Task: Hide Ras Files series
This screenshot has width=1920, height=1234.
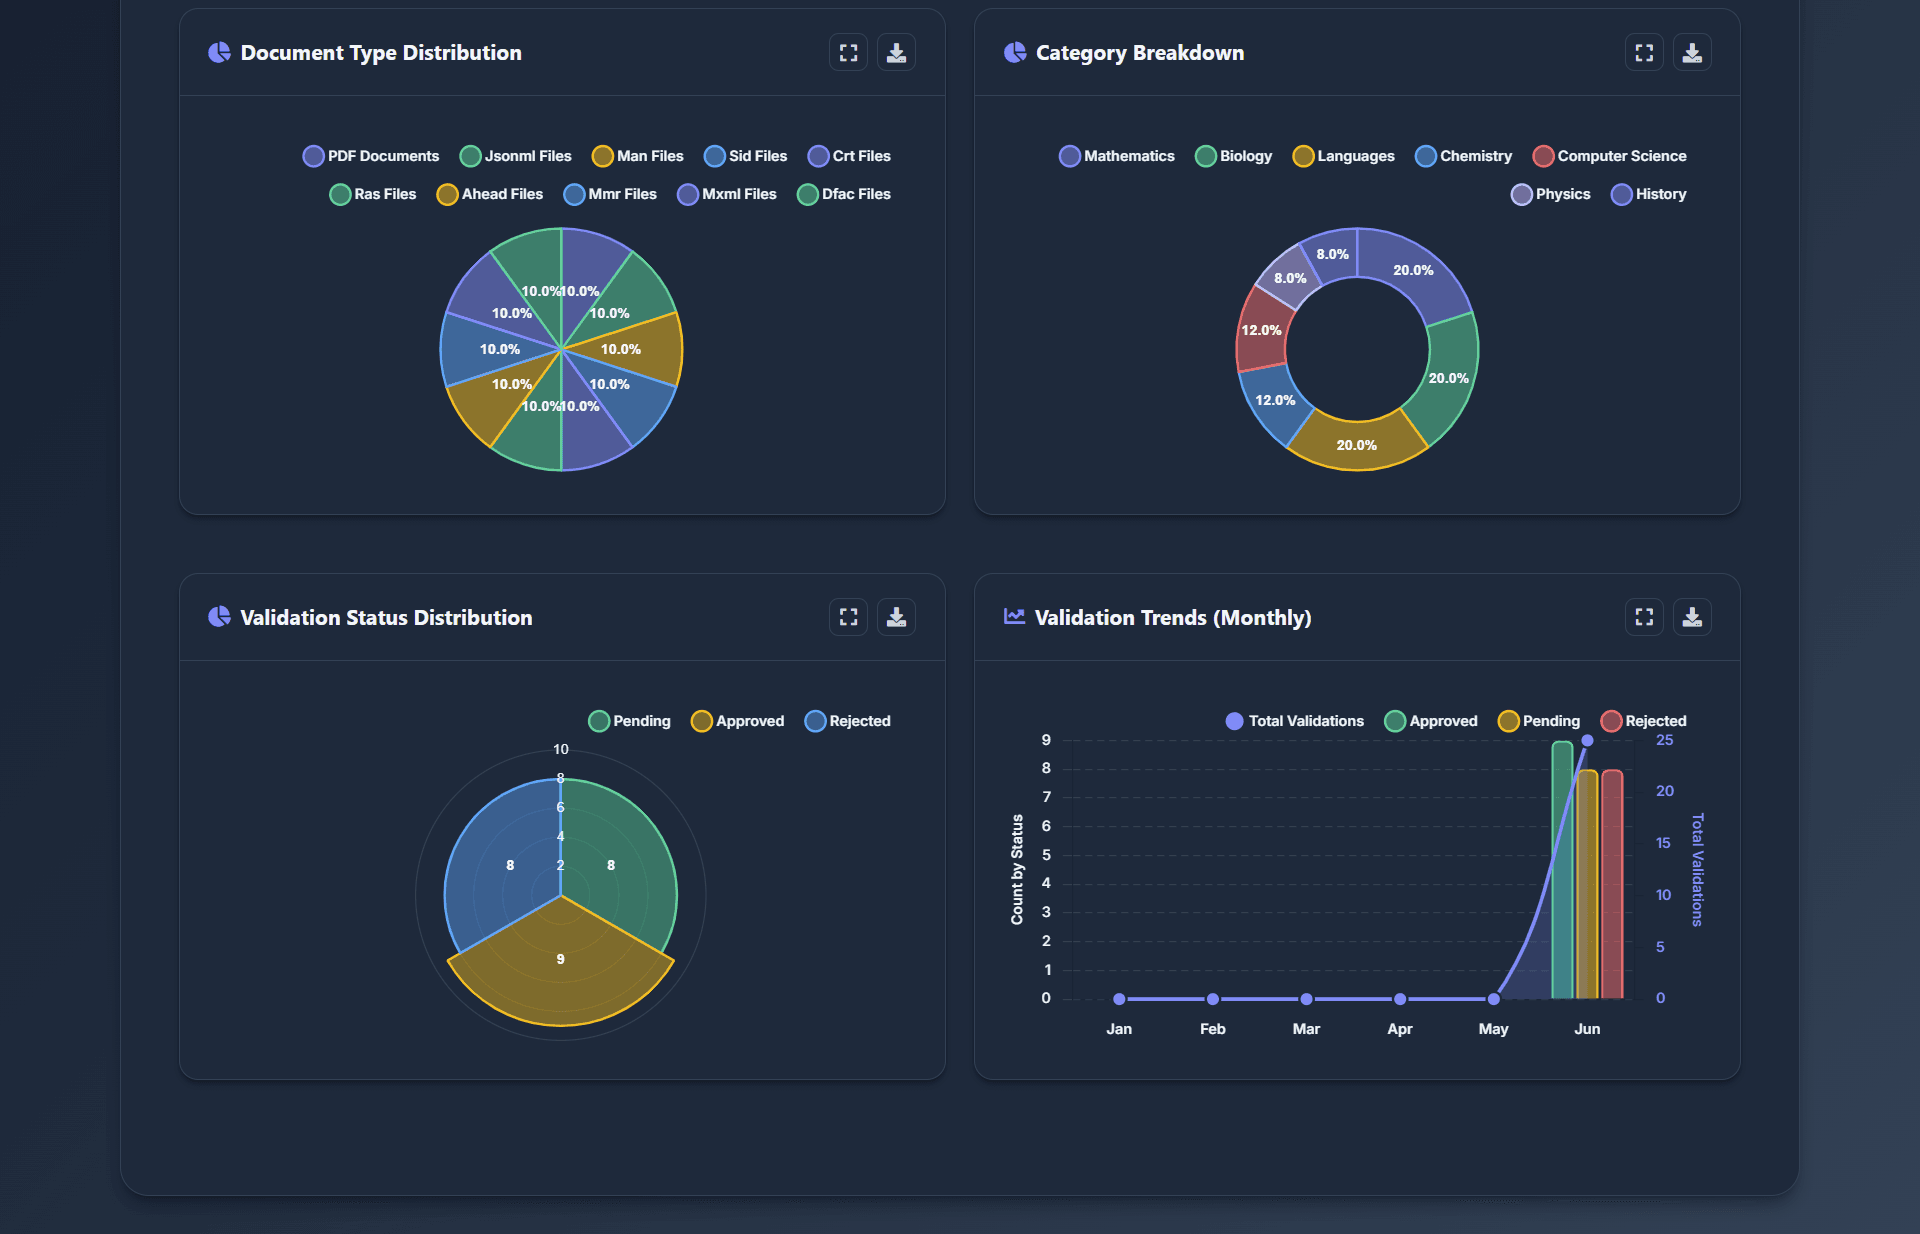Action: click(373, 194)
